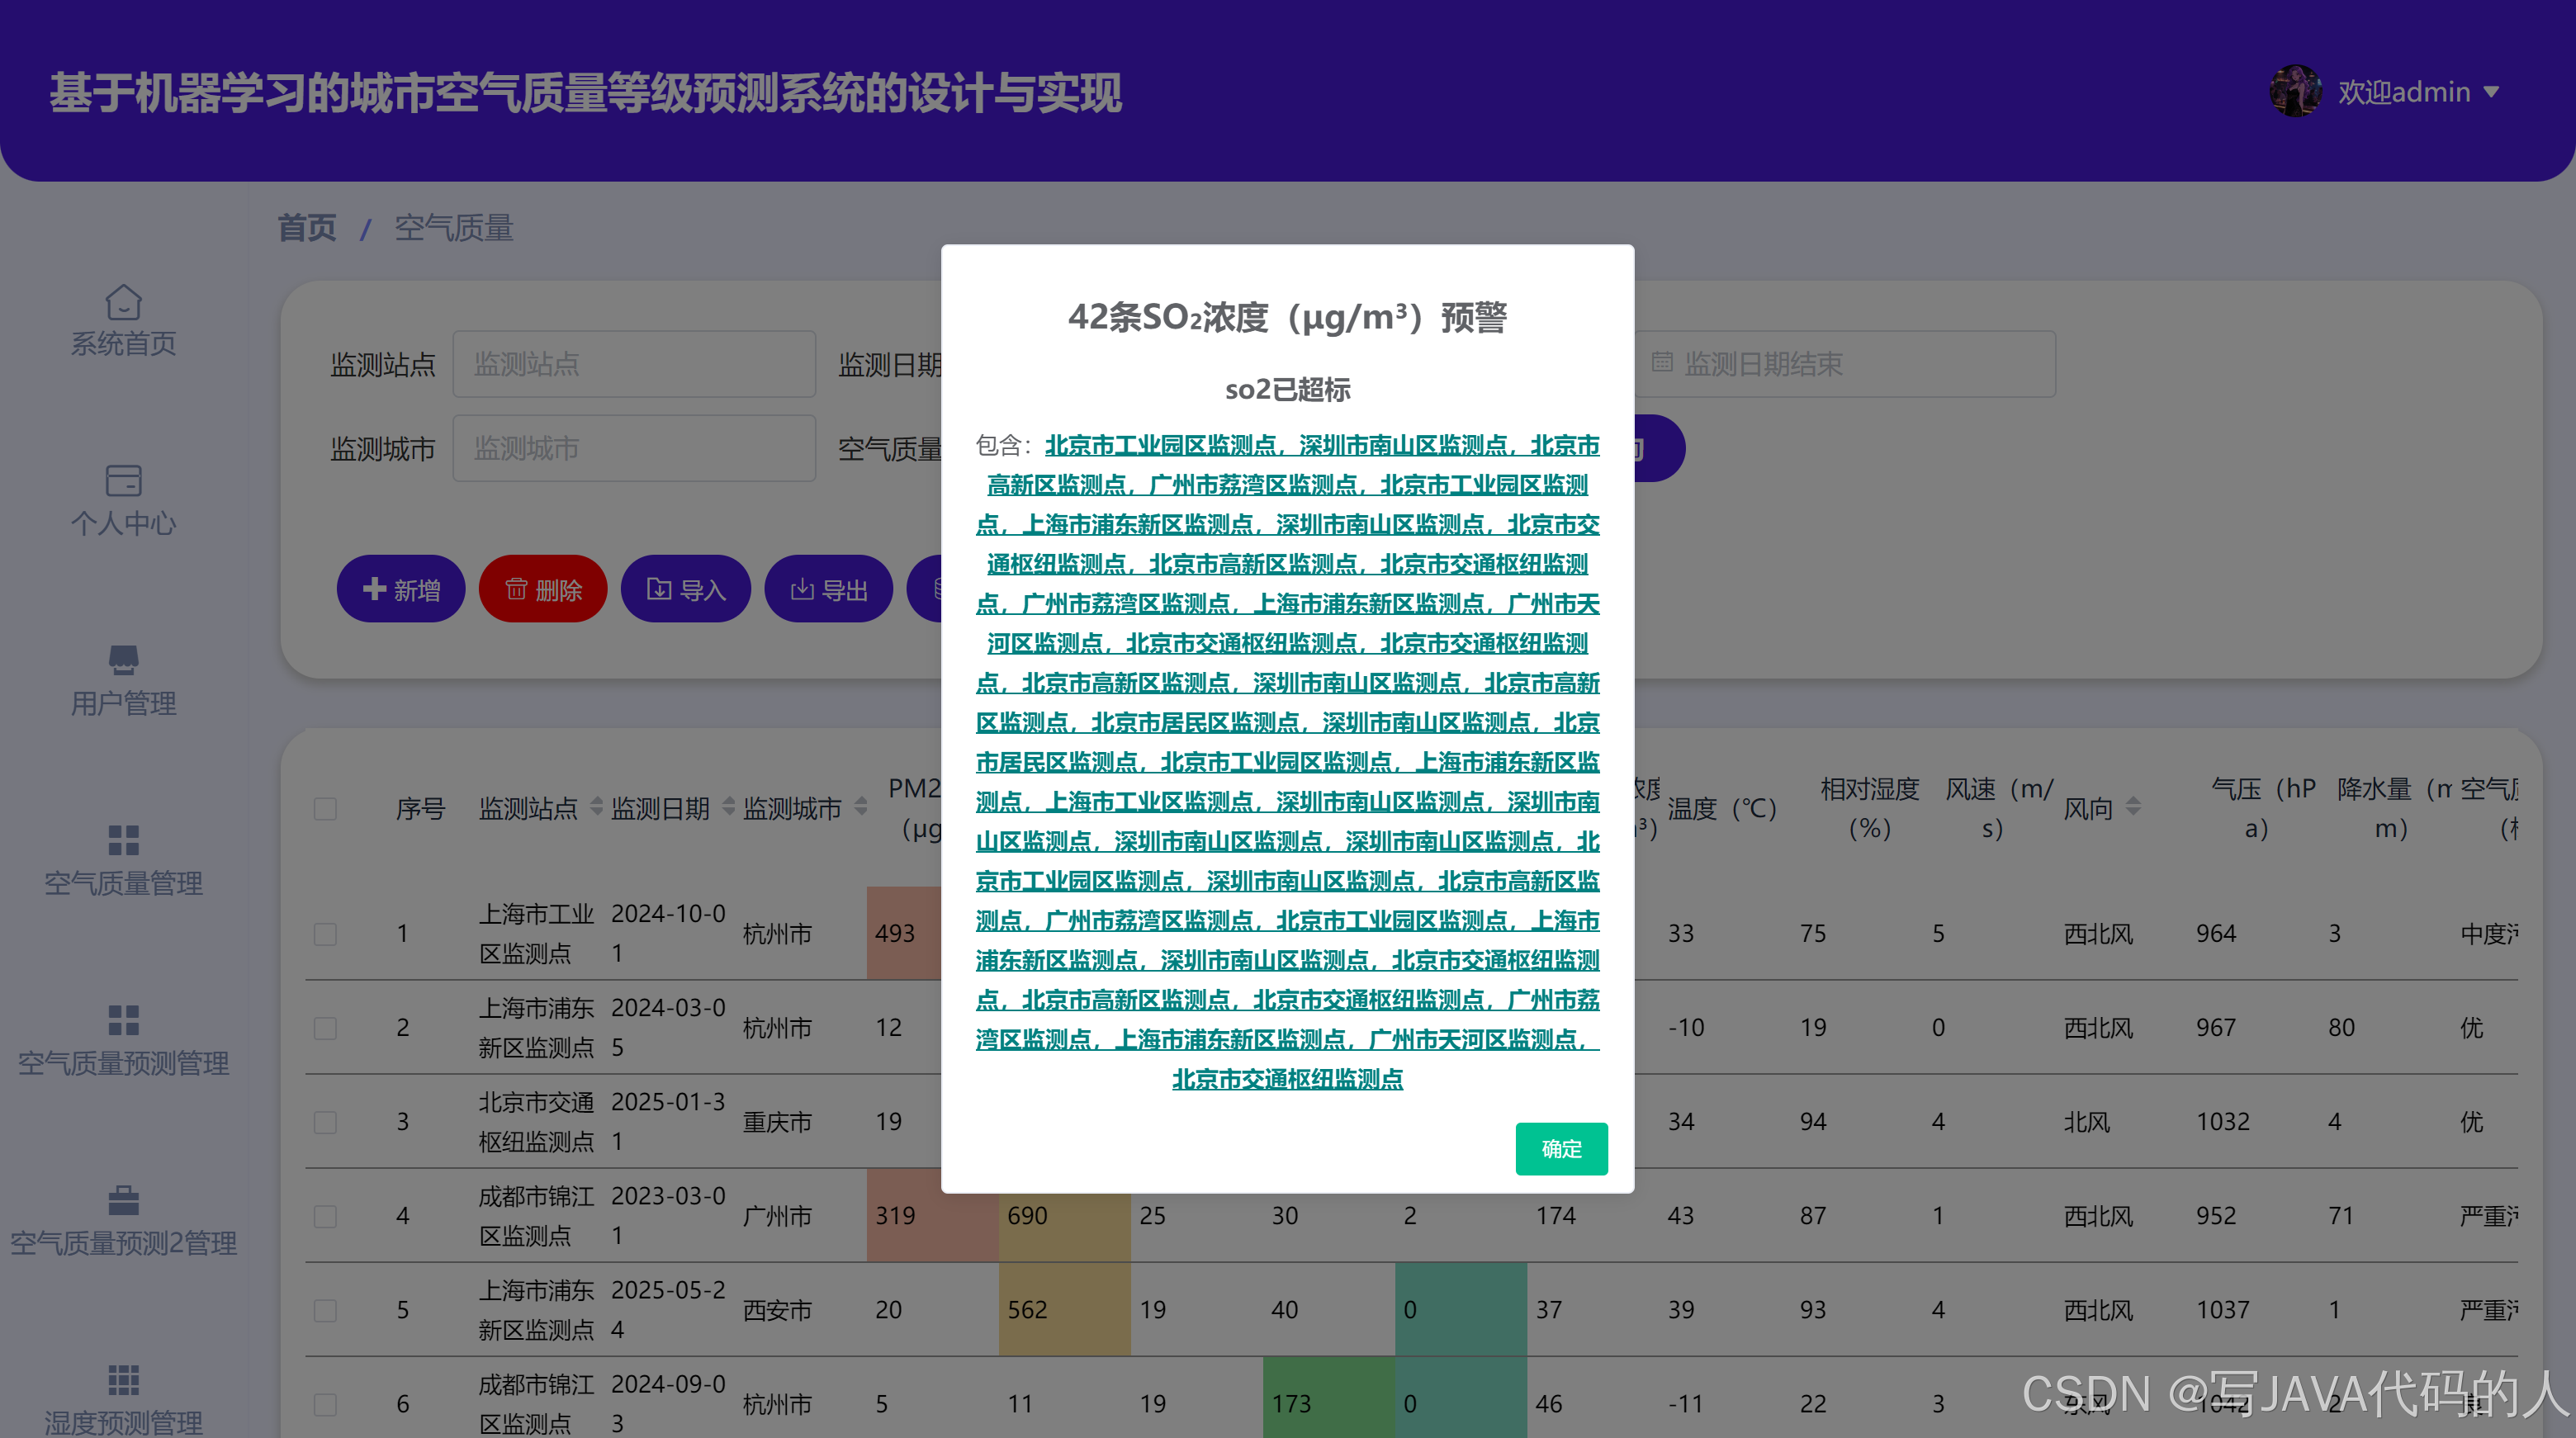
Task: Click the dialog title 42条SO₂浓度预警
Action: pos(1288,317)
